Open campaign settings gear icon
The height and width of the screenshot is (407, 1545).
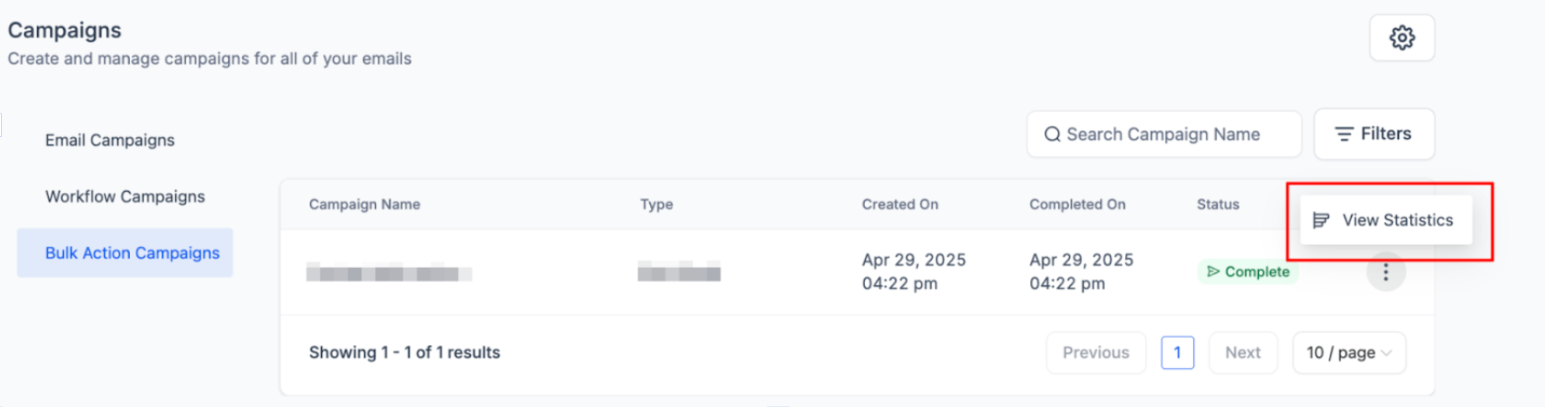(x=1402, y=38)
